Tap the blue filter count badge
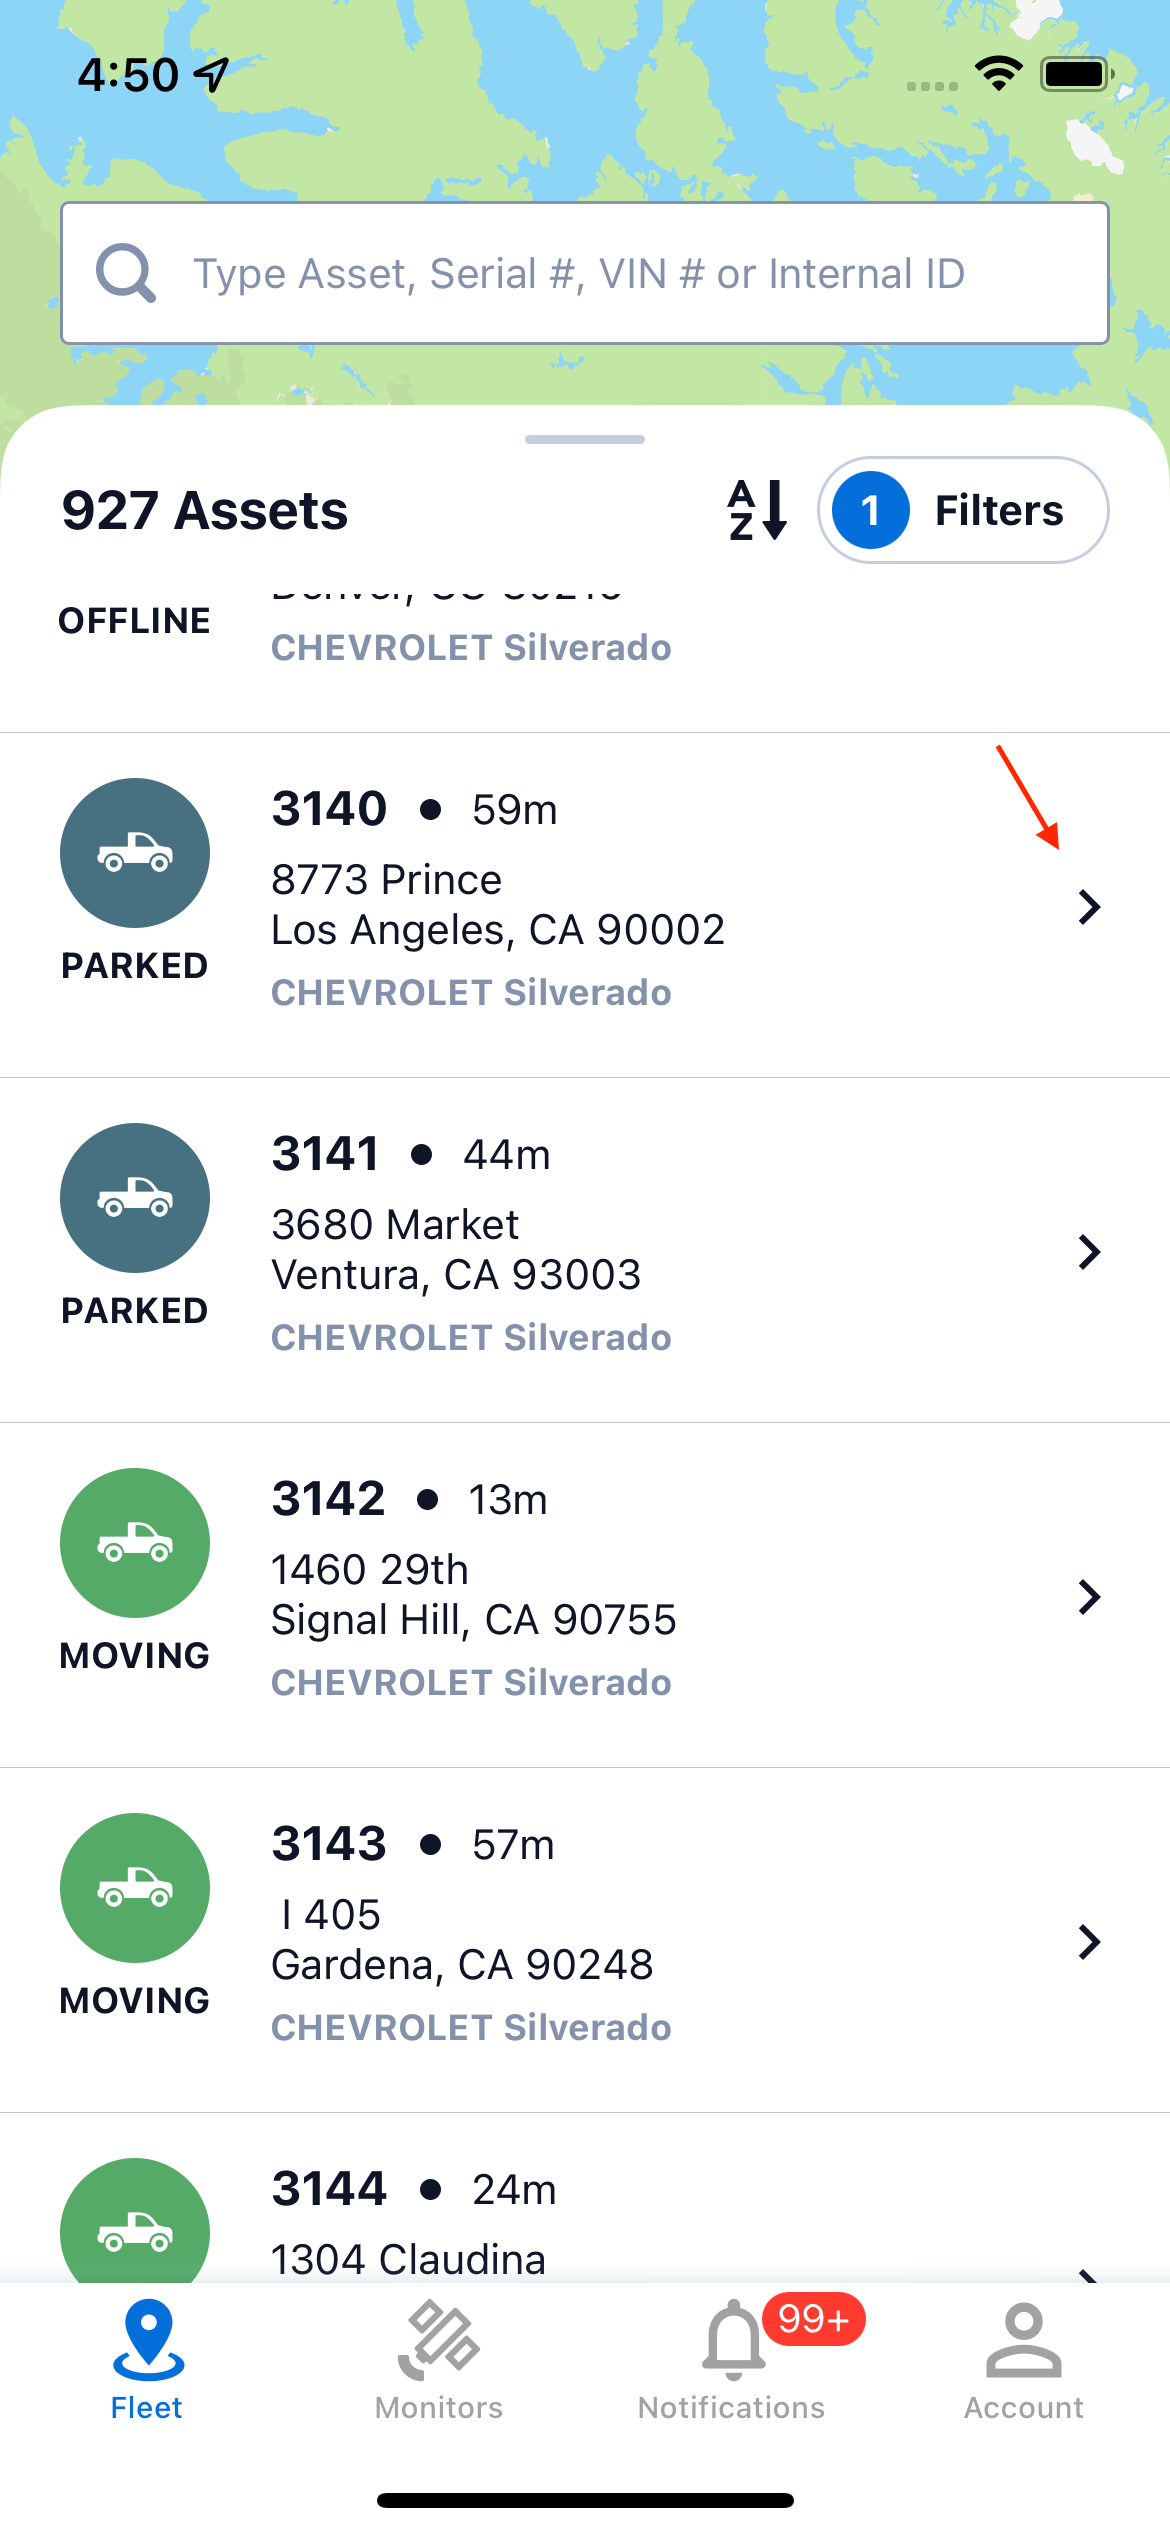Image resolution: width=1170 pixels, height=2532 pixels. pyautogui.click(x=871, y=510)
